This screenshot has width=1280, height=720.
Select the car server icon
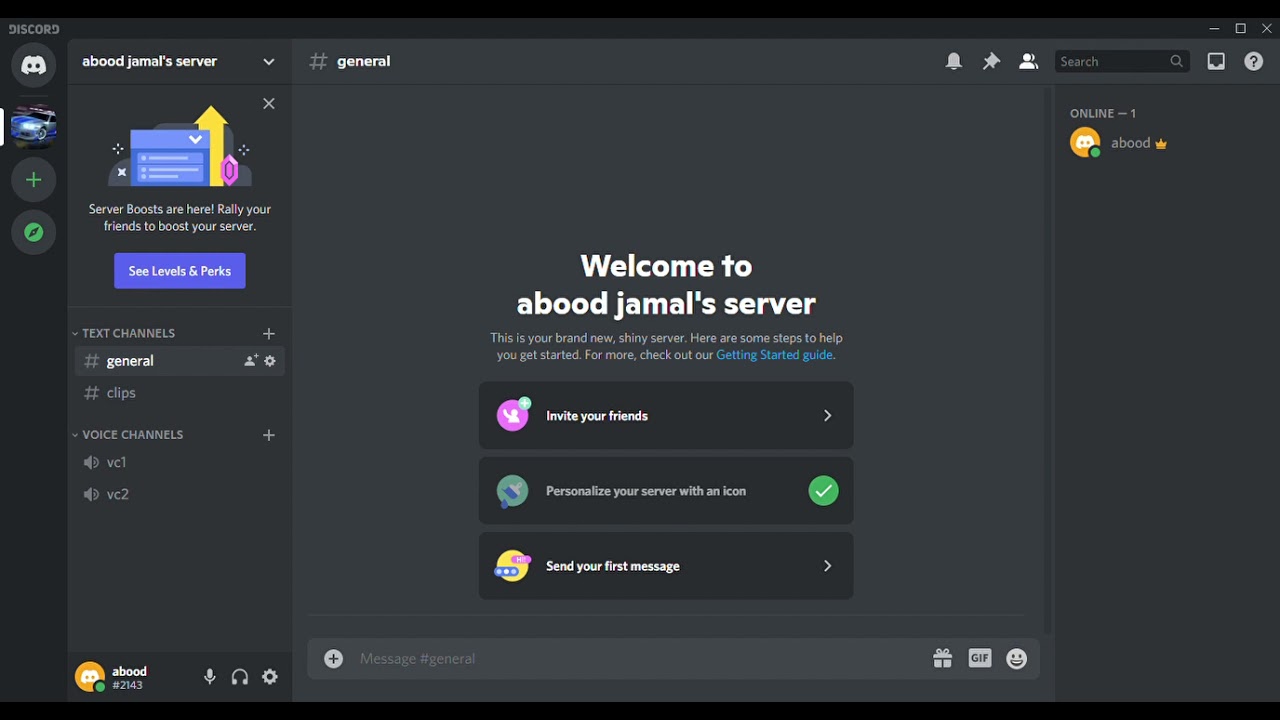pos(34,127)
